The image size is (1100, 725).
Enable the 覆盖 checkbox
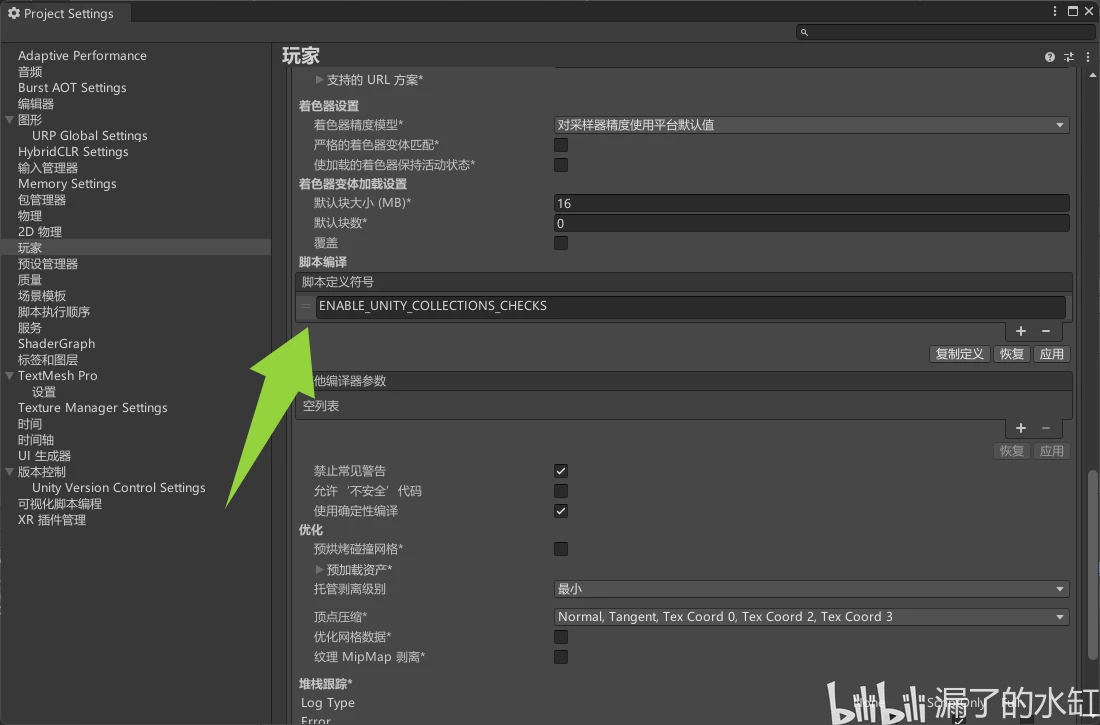pos(561,243)
